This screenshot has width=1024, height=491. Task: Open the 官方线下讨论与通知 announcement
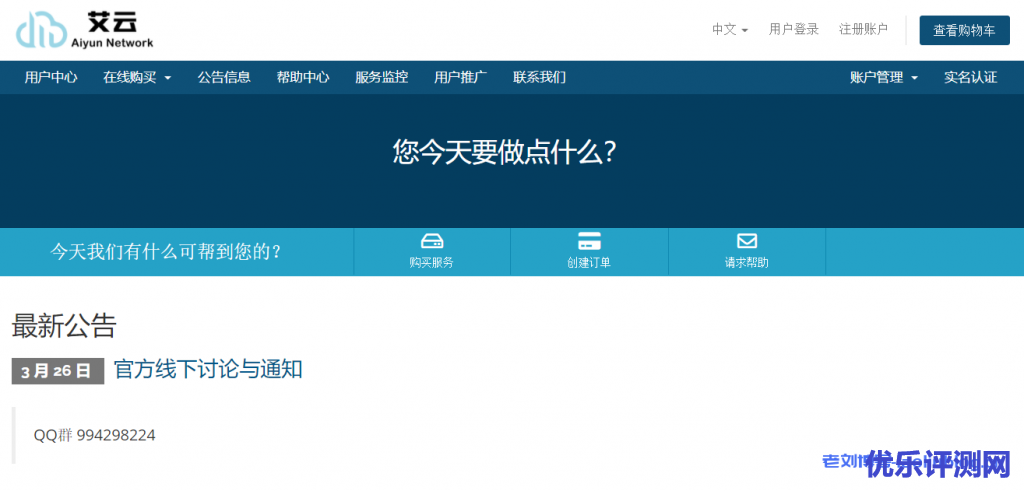click(x=208, y=369)
